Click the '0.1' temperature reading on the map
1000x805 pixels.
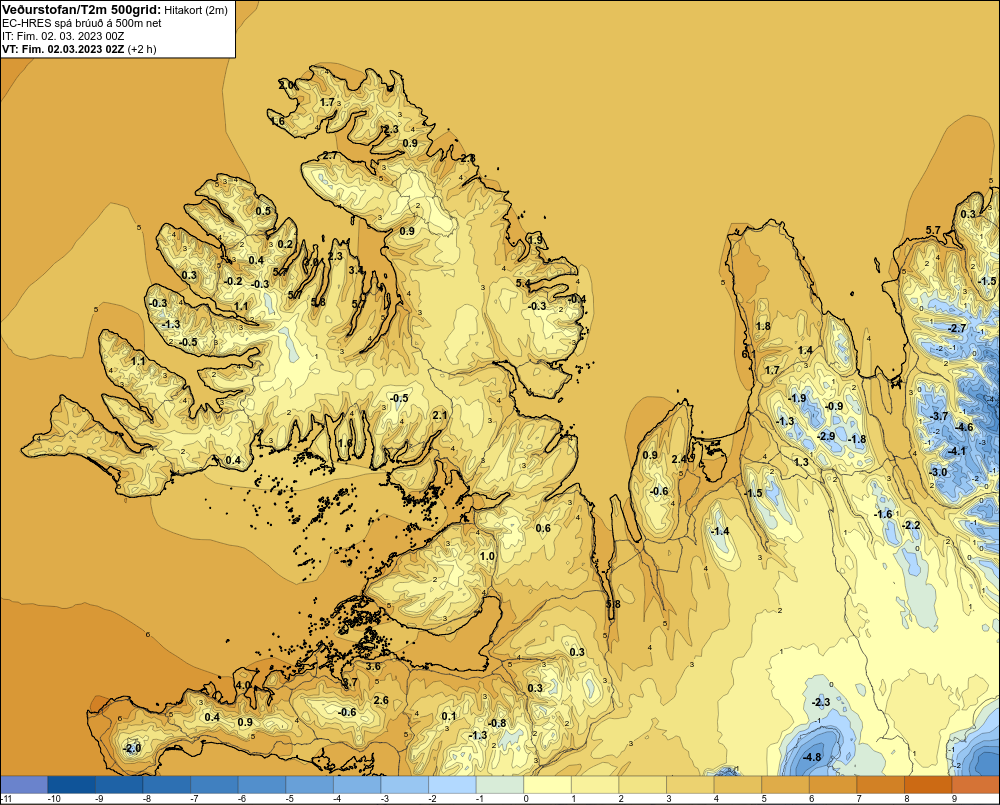449,716
